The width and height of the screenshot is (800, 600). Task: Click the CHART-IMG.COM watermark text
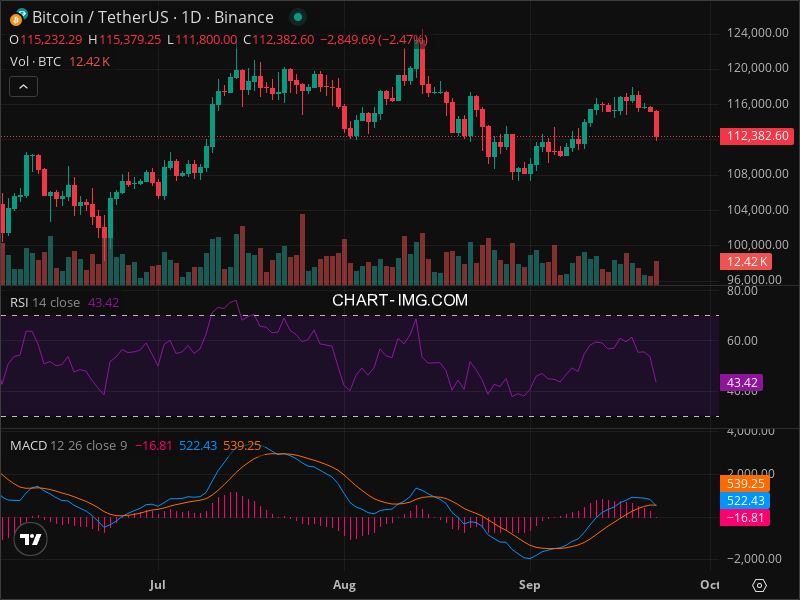pos(400,300)
